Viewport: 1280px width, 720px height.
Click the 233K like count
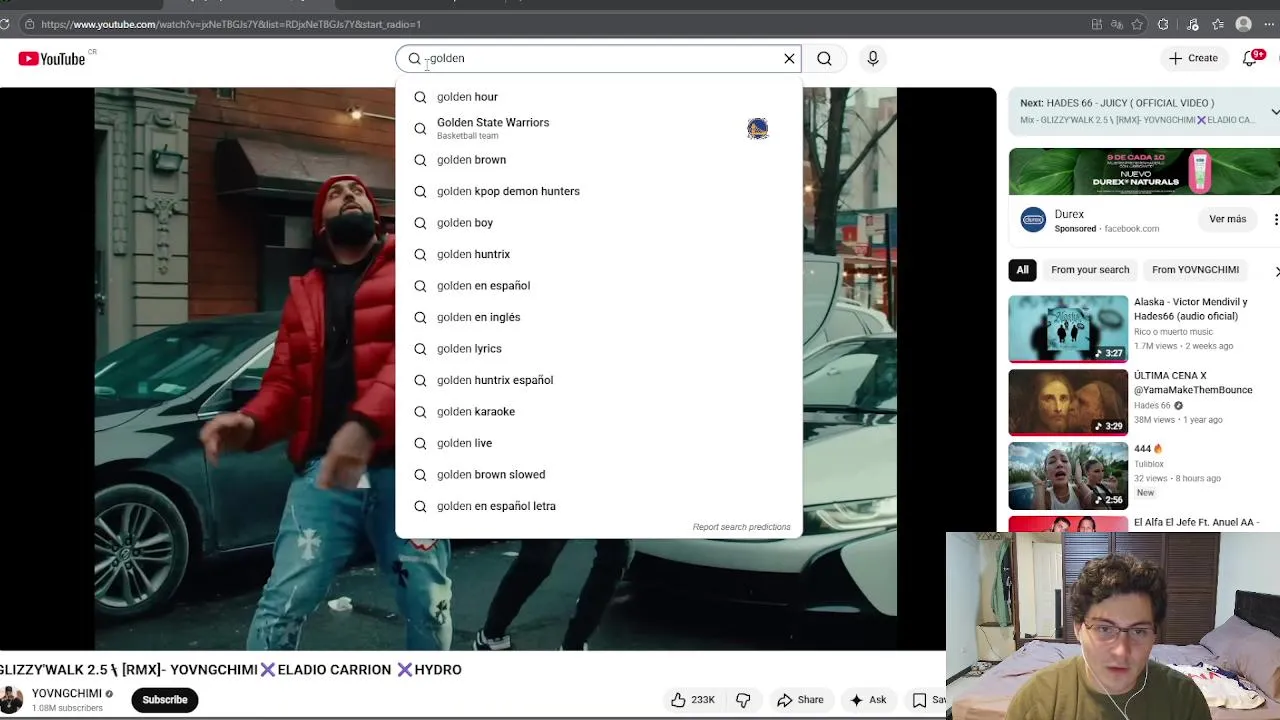(x=703, y=700)
